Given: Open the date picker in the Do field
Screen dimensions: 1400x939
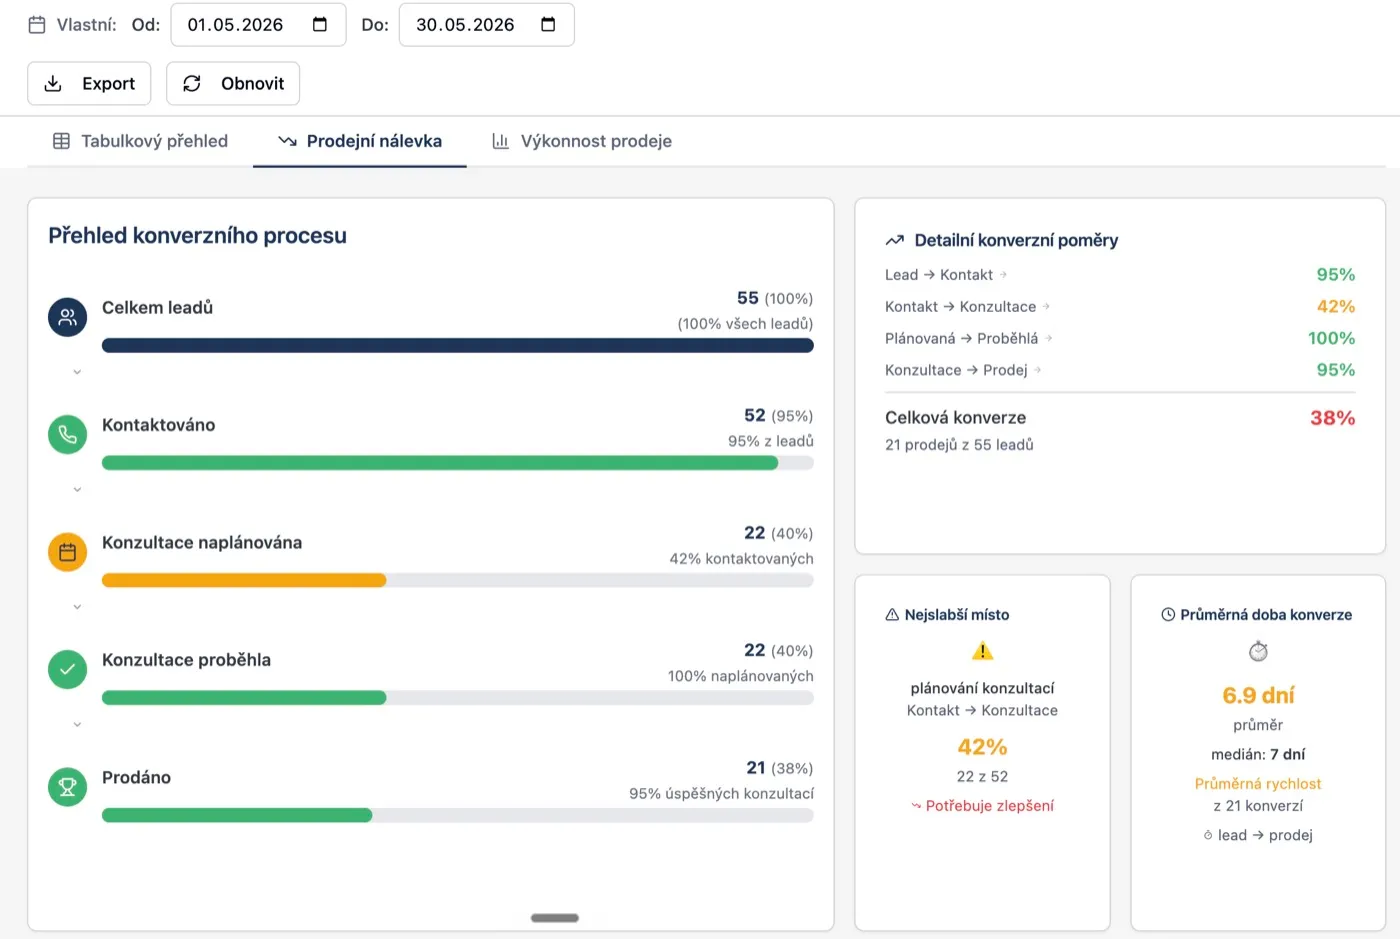Looking at the screenshot, I should tap(548, 25).
